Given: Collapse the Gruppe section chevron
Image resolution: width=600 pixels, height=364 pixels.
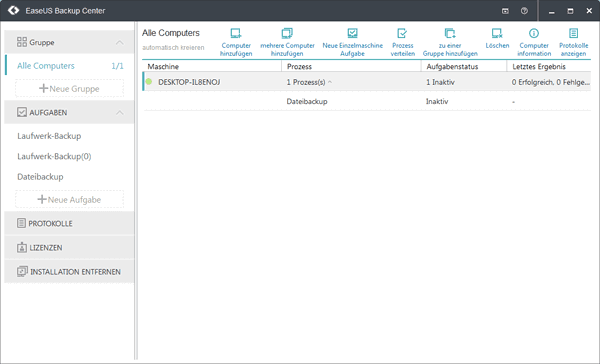Looking at the screenshot, I should [120, 42].
